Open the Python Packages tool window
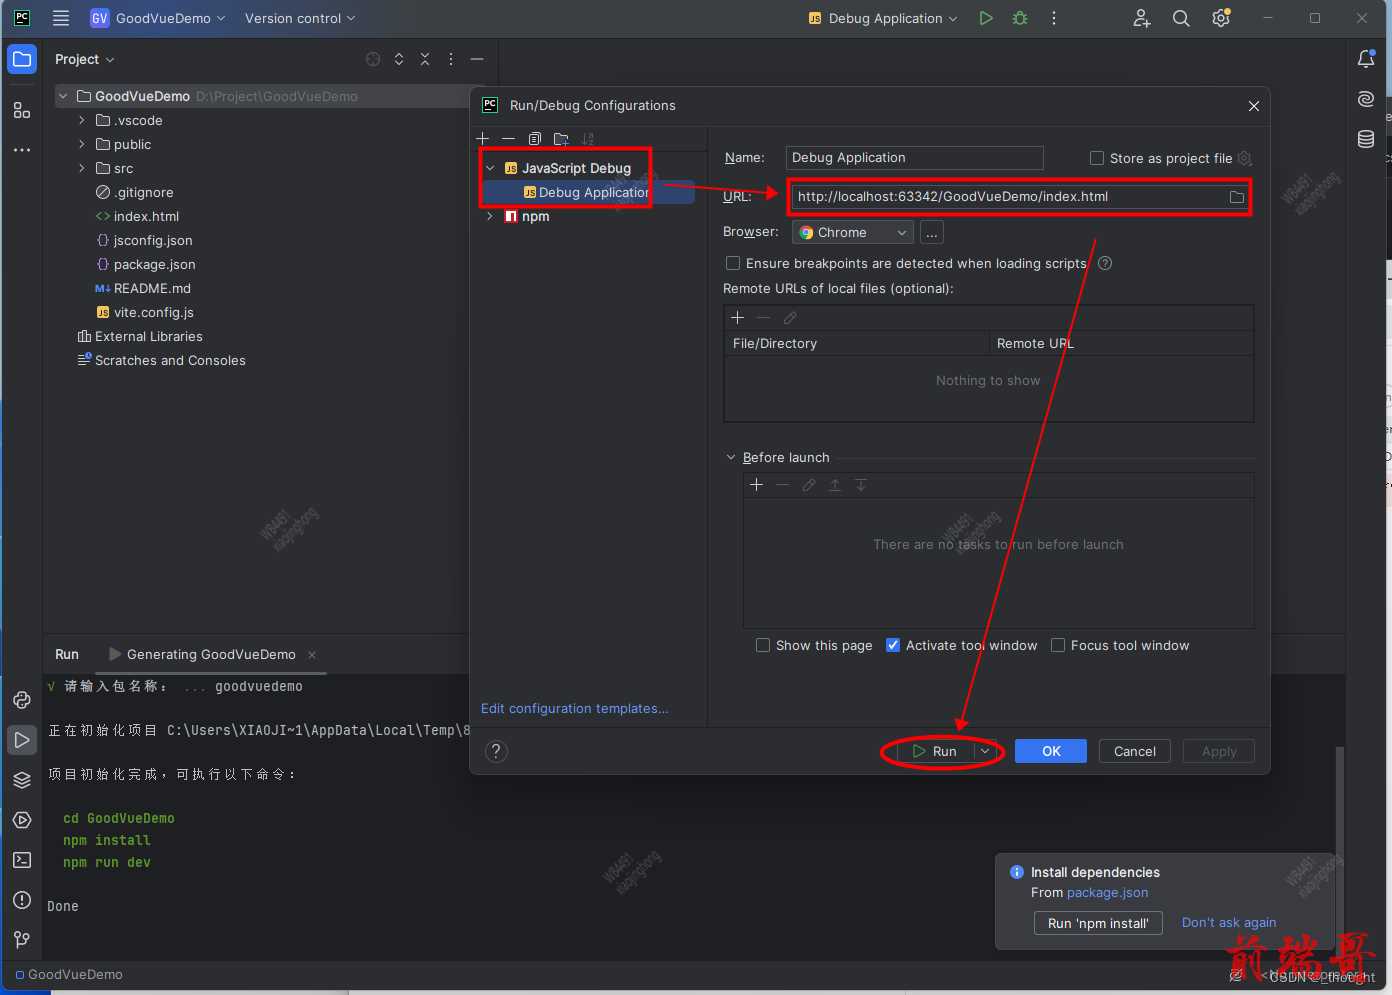Image resolution: width=1392 pixels, height=995 pixels. coord(22,700)
